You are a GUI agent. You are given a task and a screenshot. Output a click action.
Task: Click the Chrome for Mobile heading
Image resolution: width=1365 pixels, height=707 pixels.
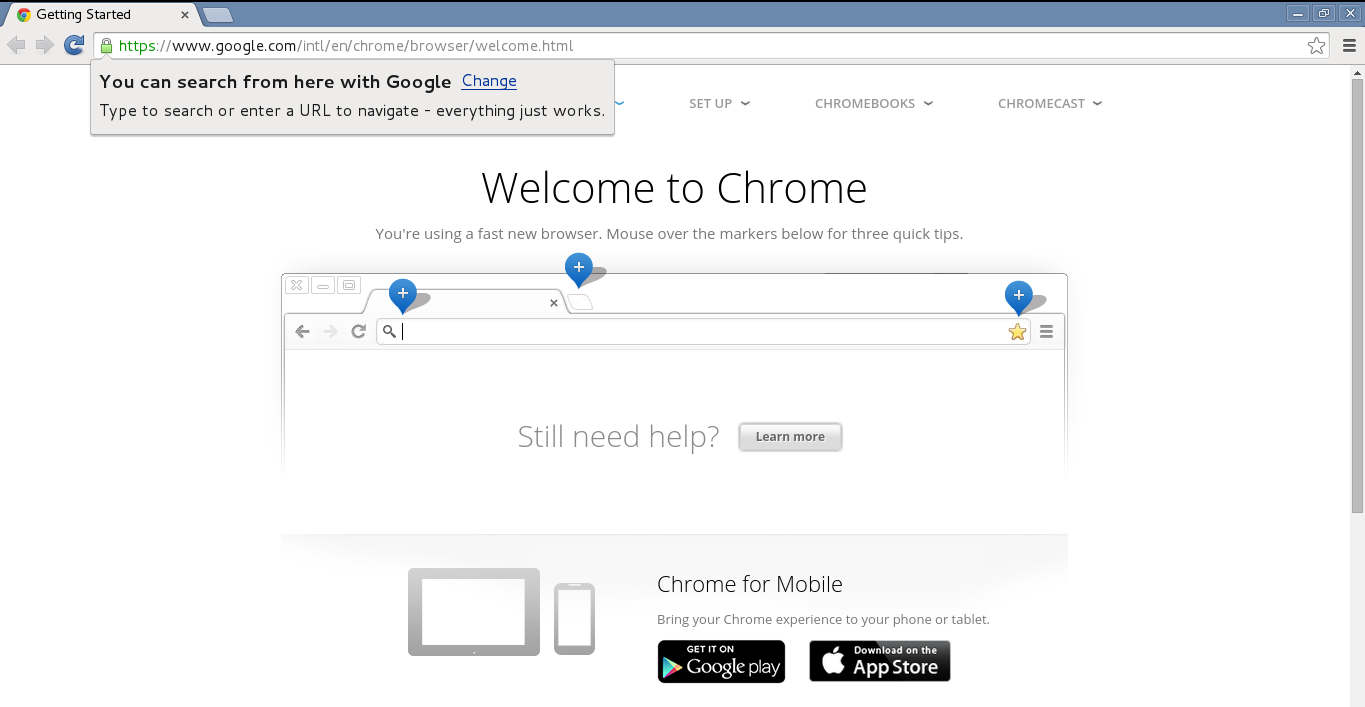750,584
